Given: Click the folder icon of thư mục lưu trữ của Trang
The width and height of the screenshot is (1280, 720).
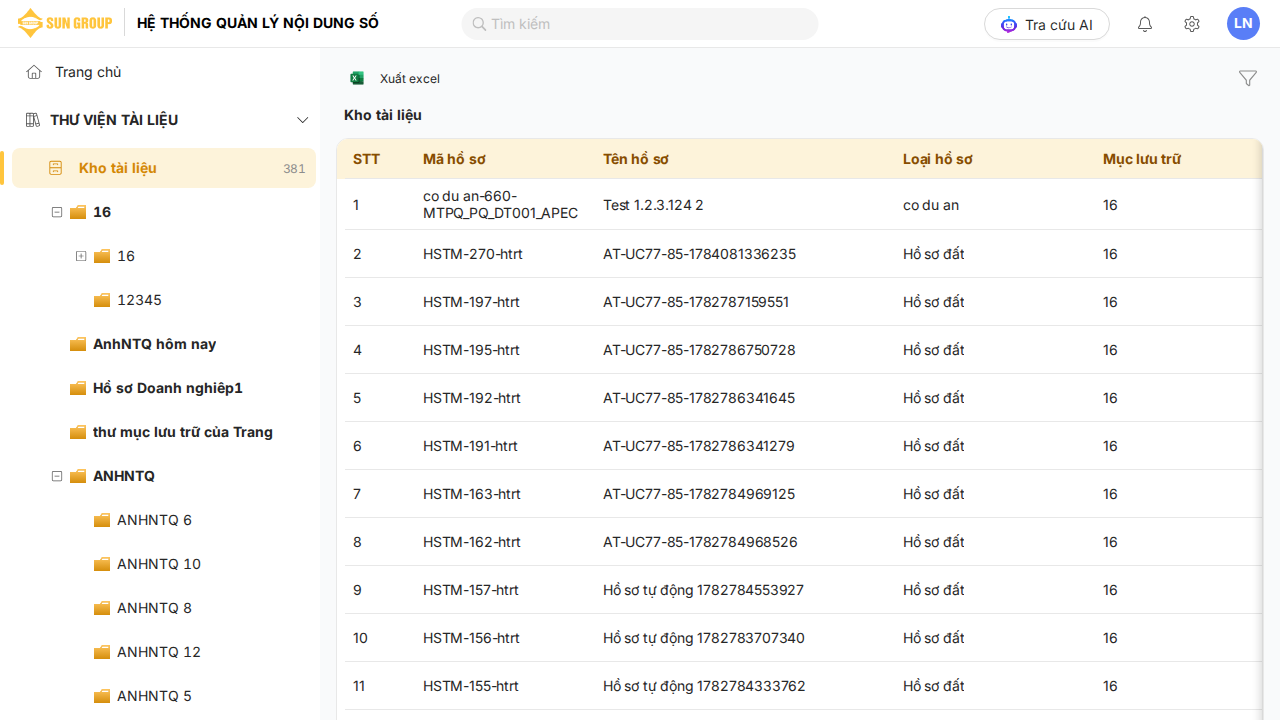Looking at the screenshot, I should point(78,432).
